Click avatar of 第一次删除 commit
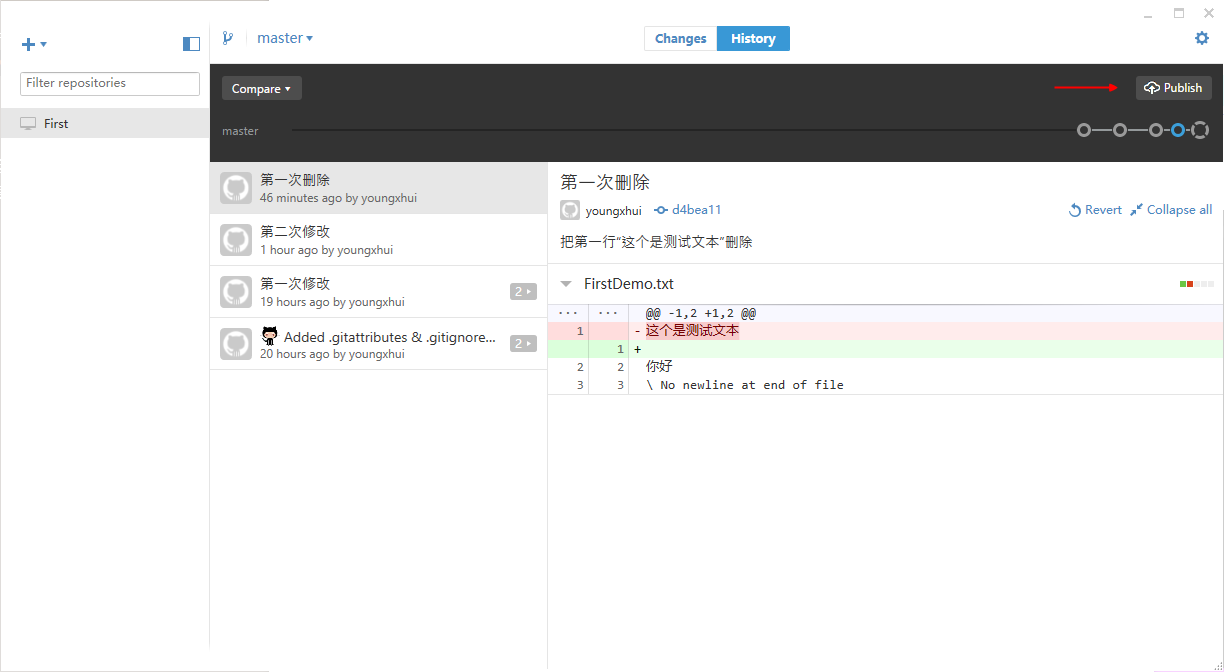This screenshot has height=672, width=1224. (236, 188)
